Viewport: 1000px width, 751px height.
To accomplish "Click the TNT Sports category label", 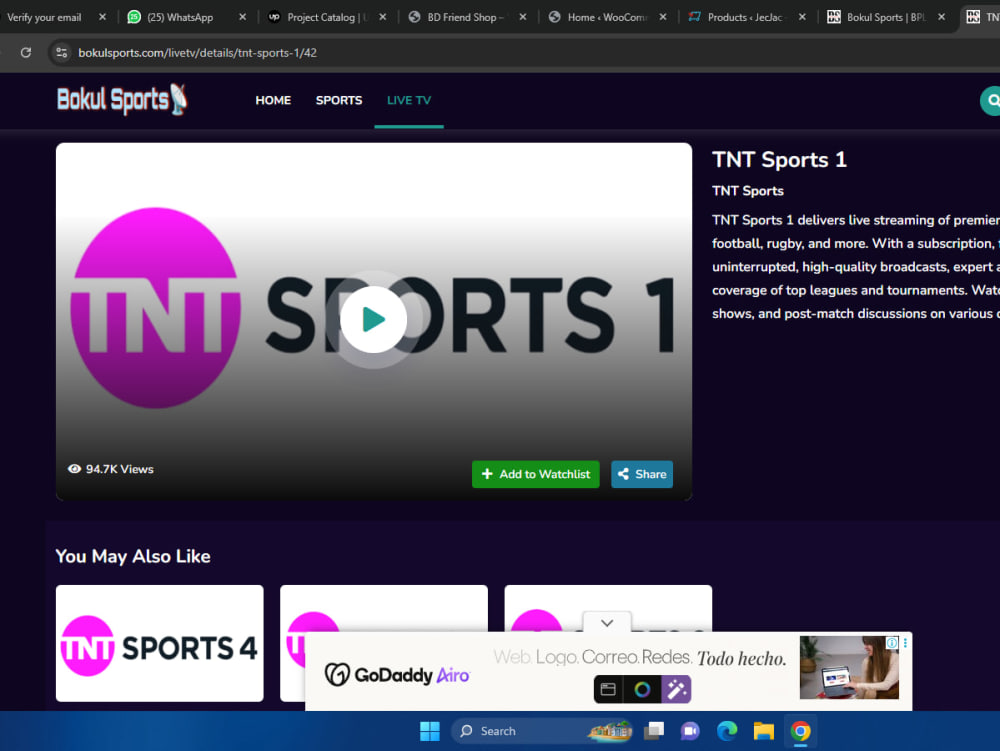I will click(747, 191).
